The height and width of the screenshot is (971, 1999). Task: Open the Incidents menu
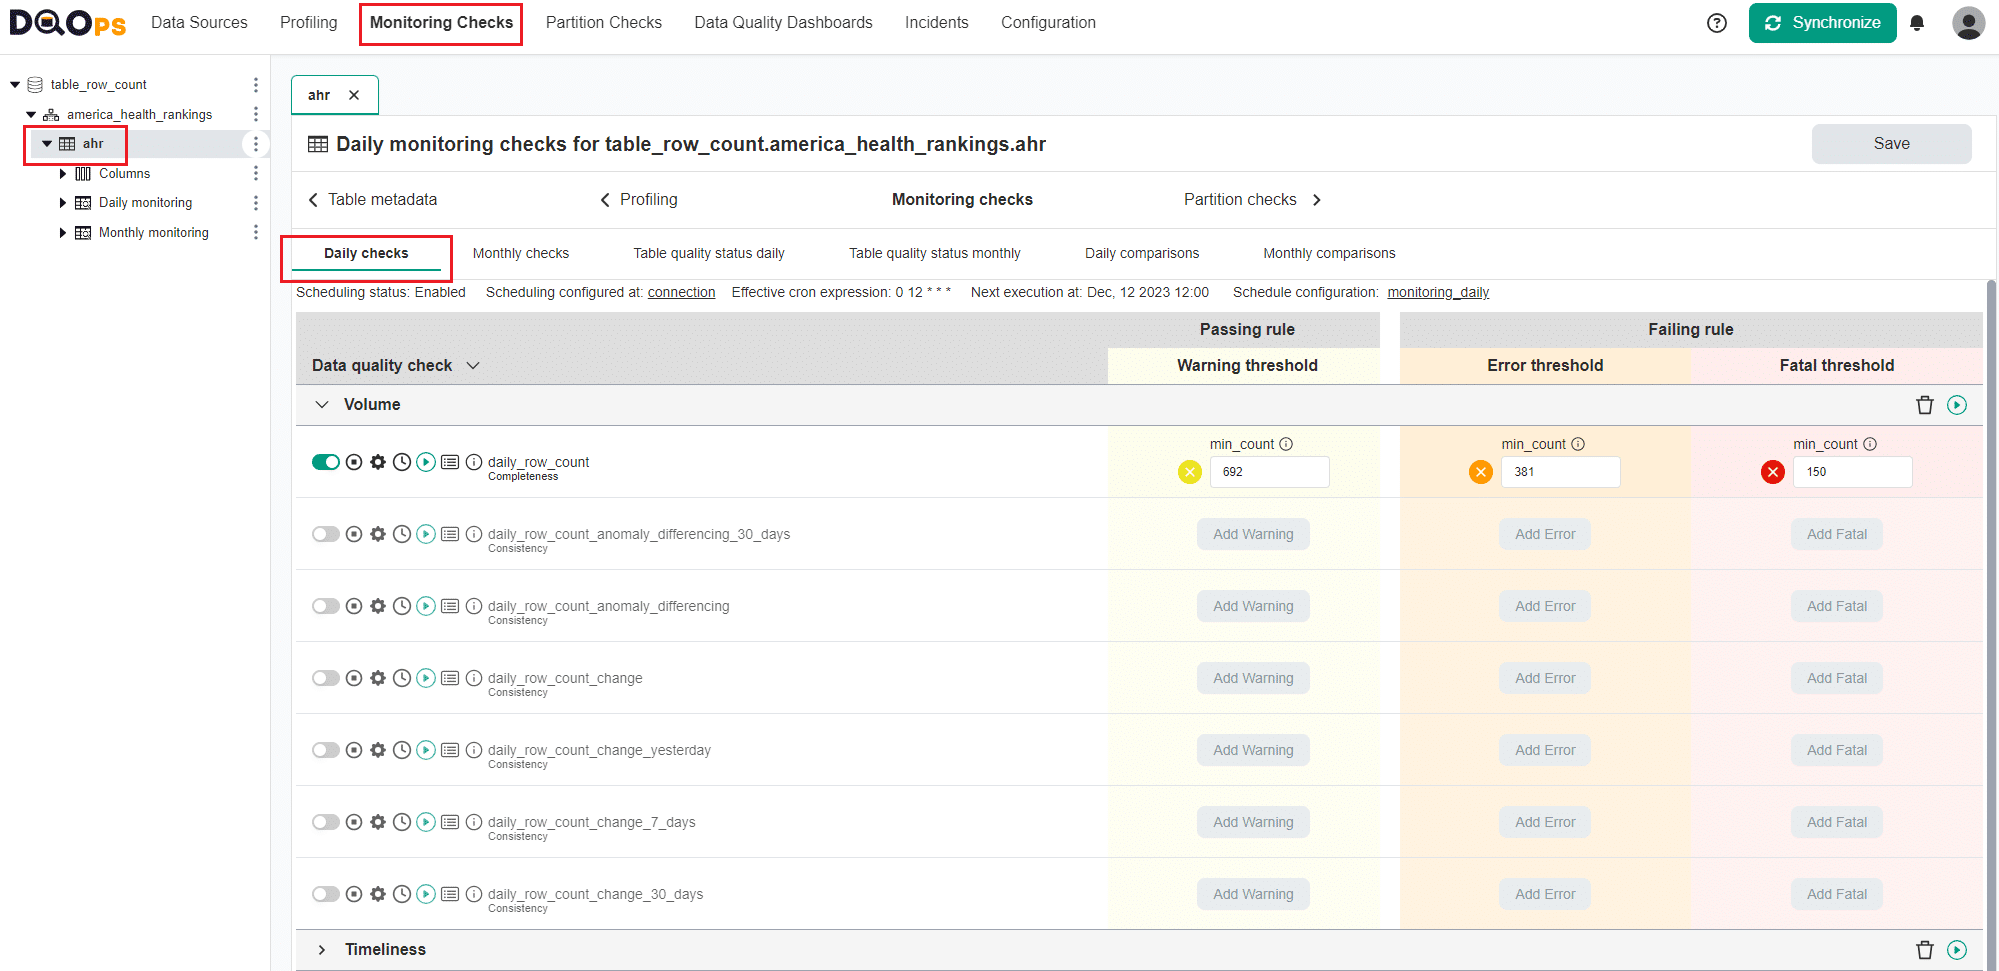[936, 23]
